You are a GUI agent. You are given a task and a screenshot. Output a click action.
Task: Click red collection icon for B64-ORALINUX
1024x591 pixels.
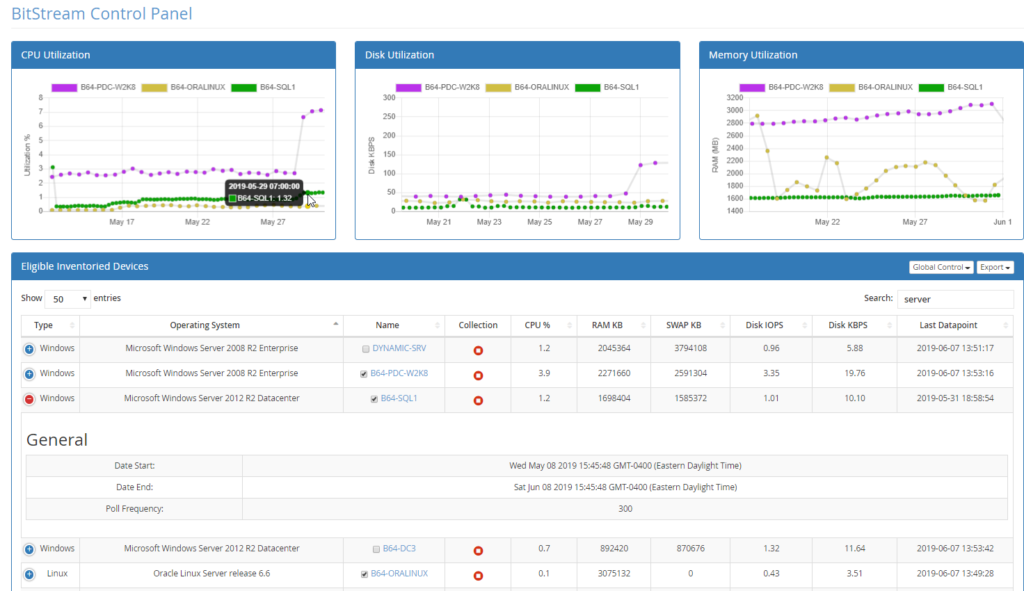pyautogui.click(x=478, y=575)
